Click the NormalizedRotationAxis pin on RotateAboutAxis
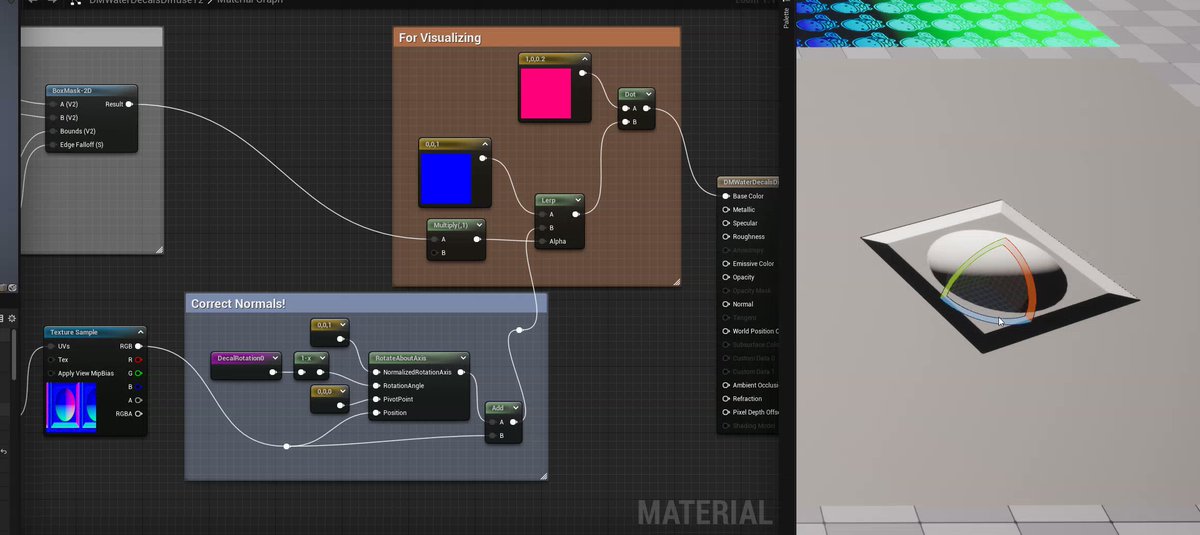The width and height of the screenshot is (1200, 535). 376,372
